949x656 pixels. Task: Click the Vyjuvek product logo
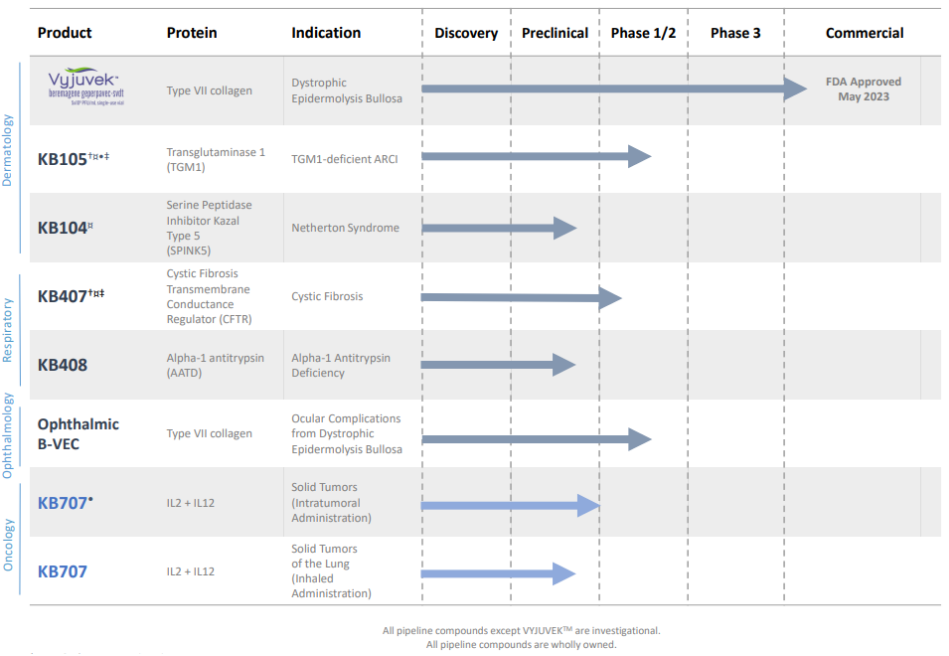click(x=88, y=89)
